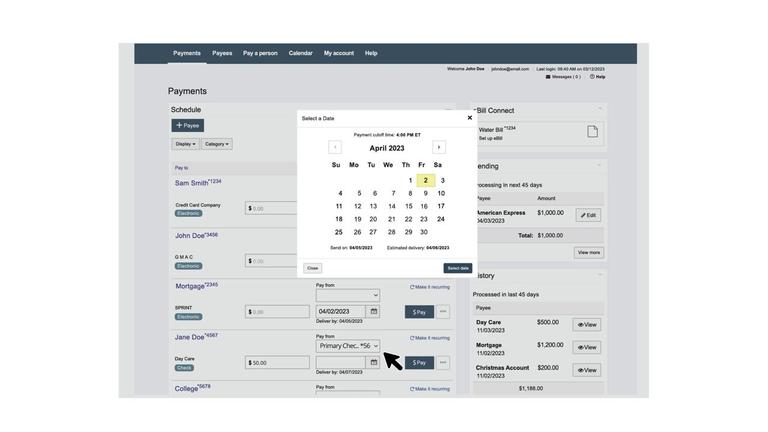The image size is (768, 432).
Task: Make the Jane Doe payment recurring
Action: (x=430, y=338)
